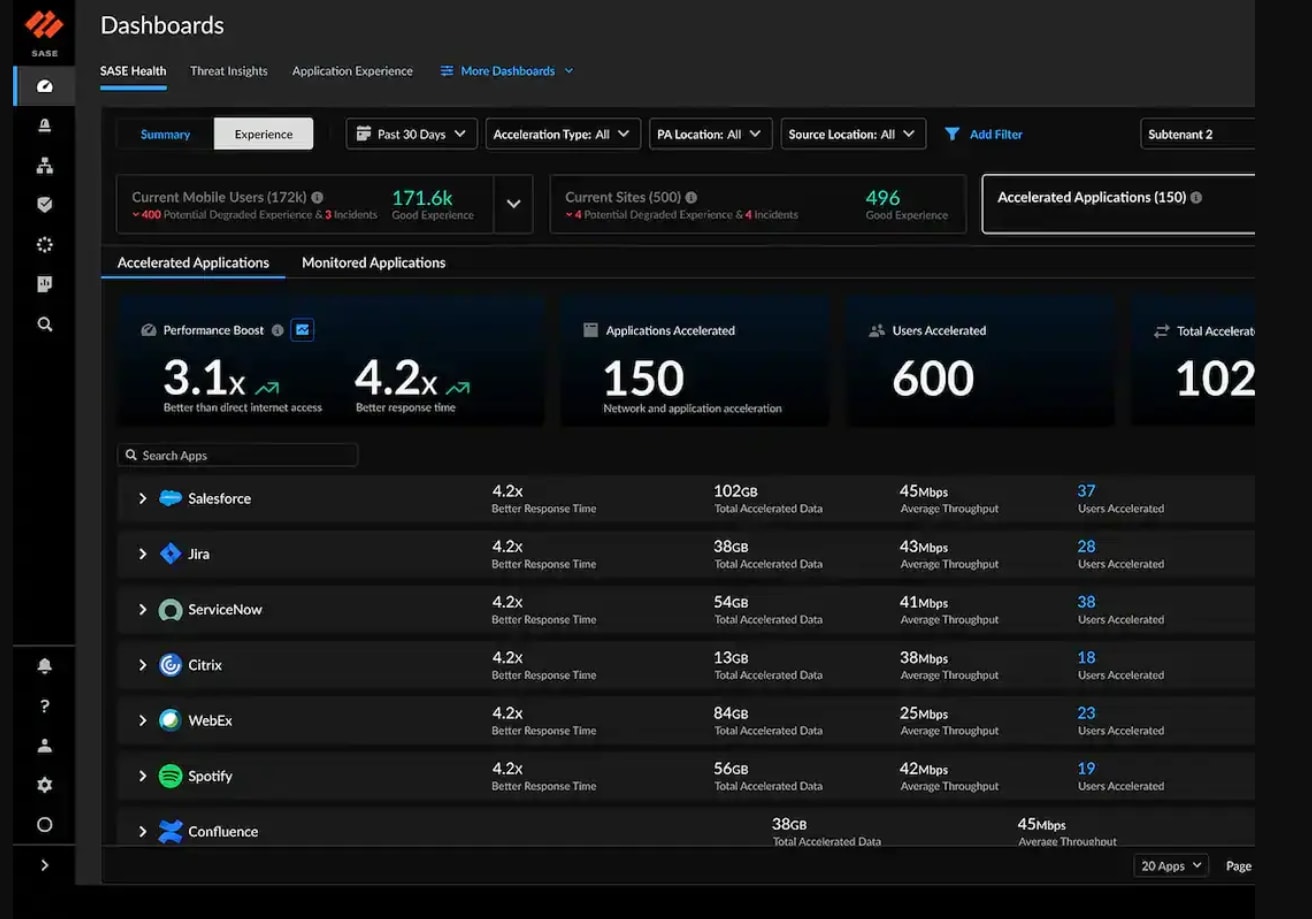Click the Jira logo icon
The height and width of the screenshot is (919, 1312).
171,554
